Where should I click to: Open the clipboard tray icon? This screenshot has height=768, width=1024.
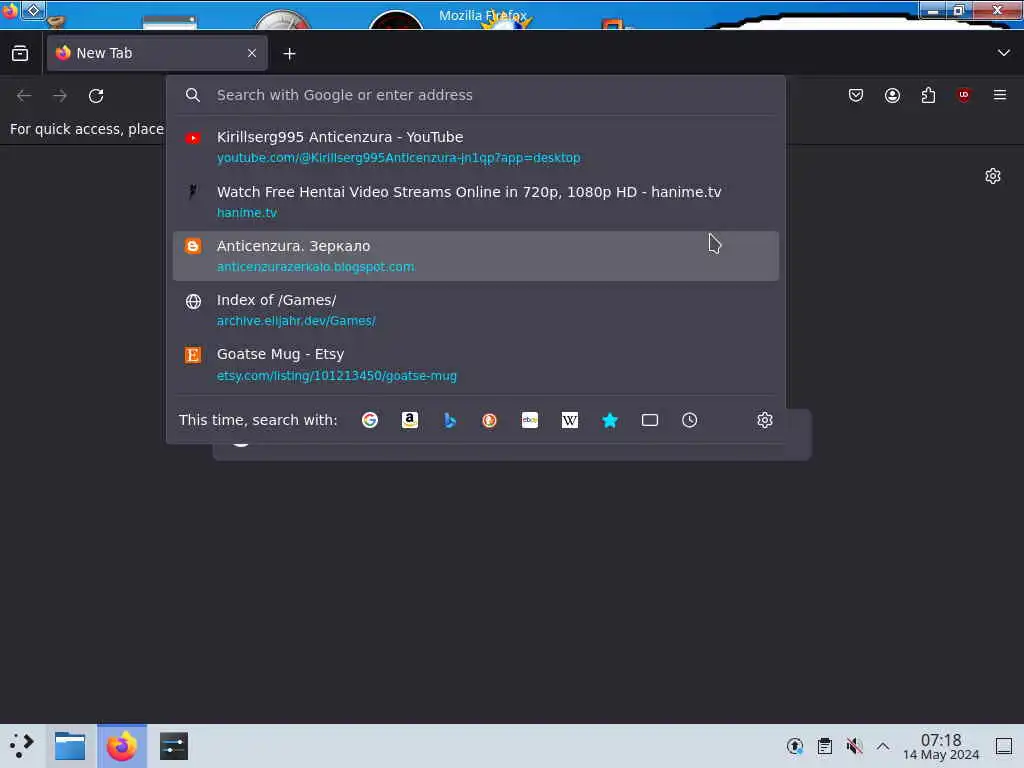[825, 746]
